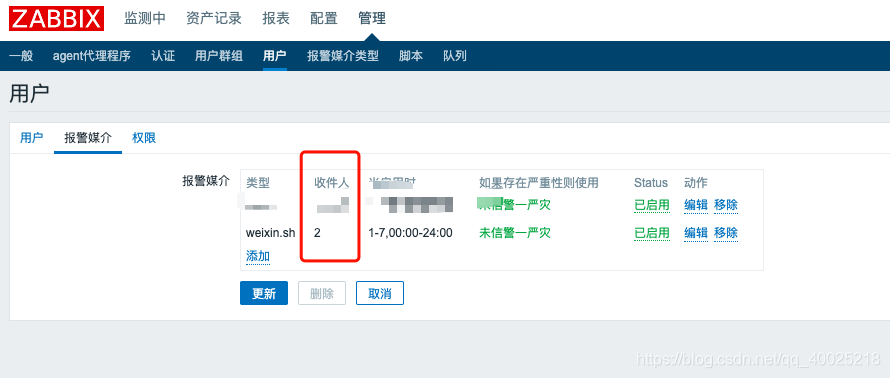This screenshot has width=890, height=378.
Task: Click 移除 for the weixin.sh row
Action: 726,233
